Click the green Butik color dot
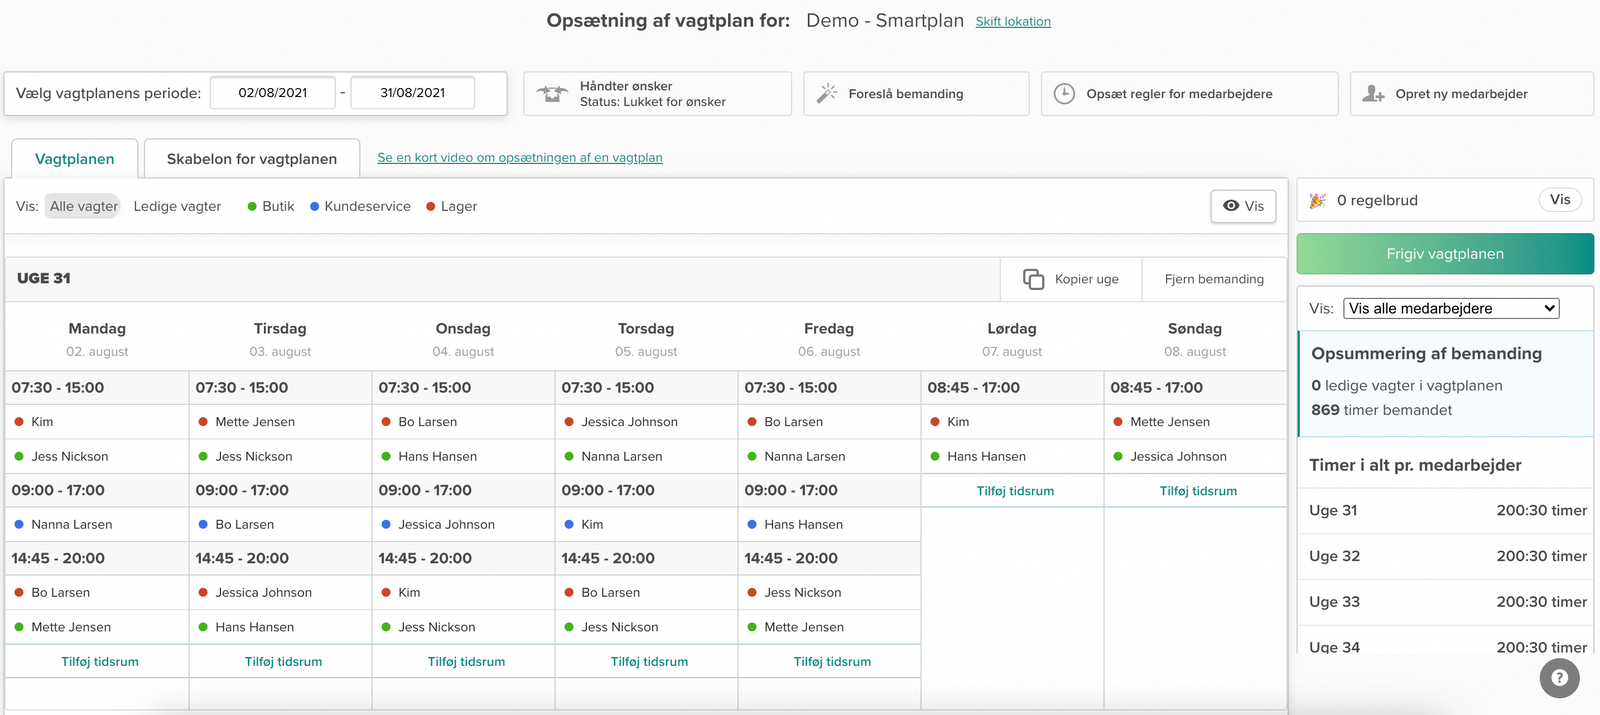This screenshot has height=715, width=1600. 252,207
